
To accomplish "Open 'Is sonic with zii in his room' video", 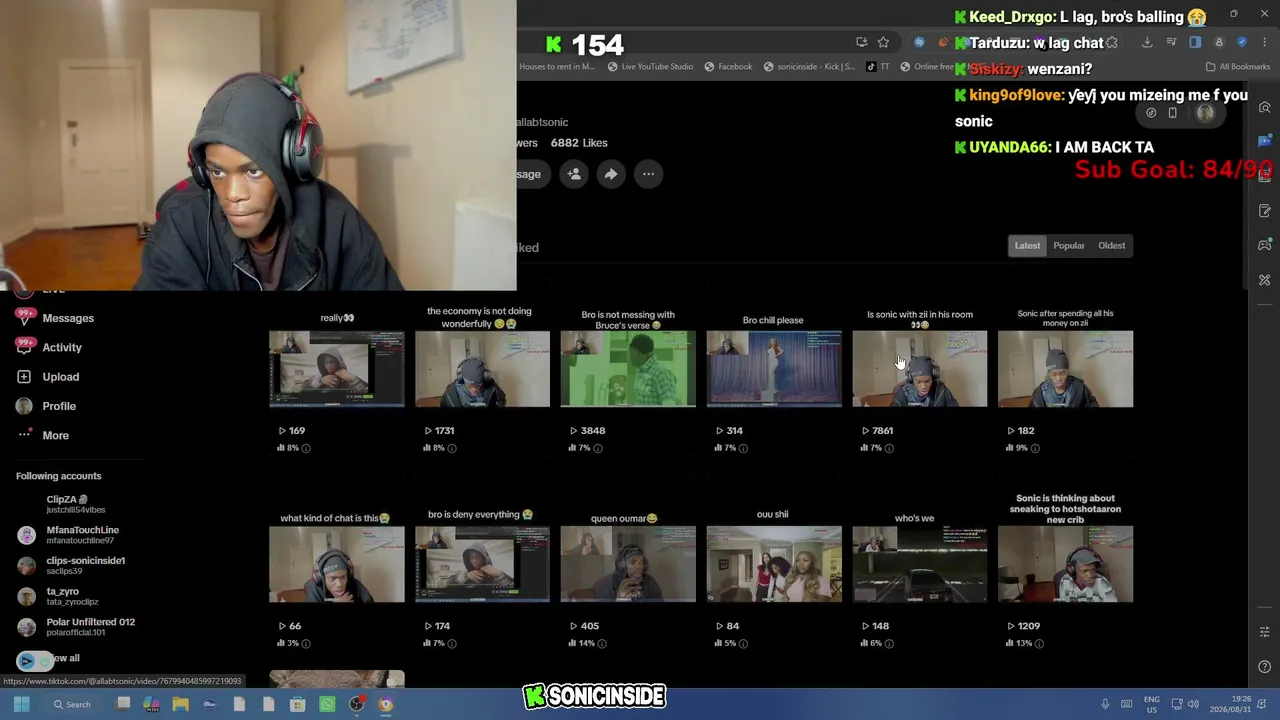I will click(x=919, y=369).
